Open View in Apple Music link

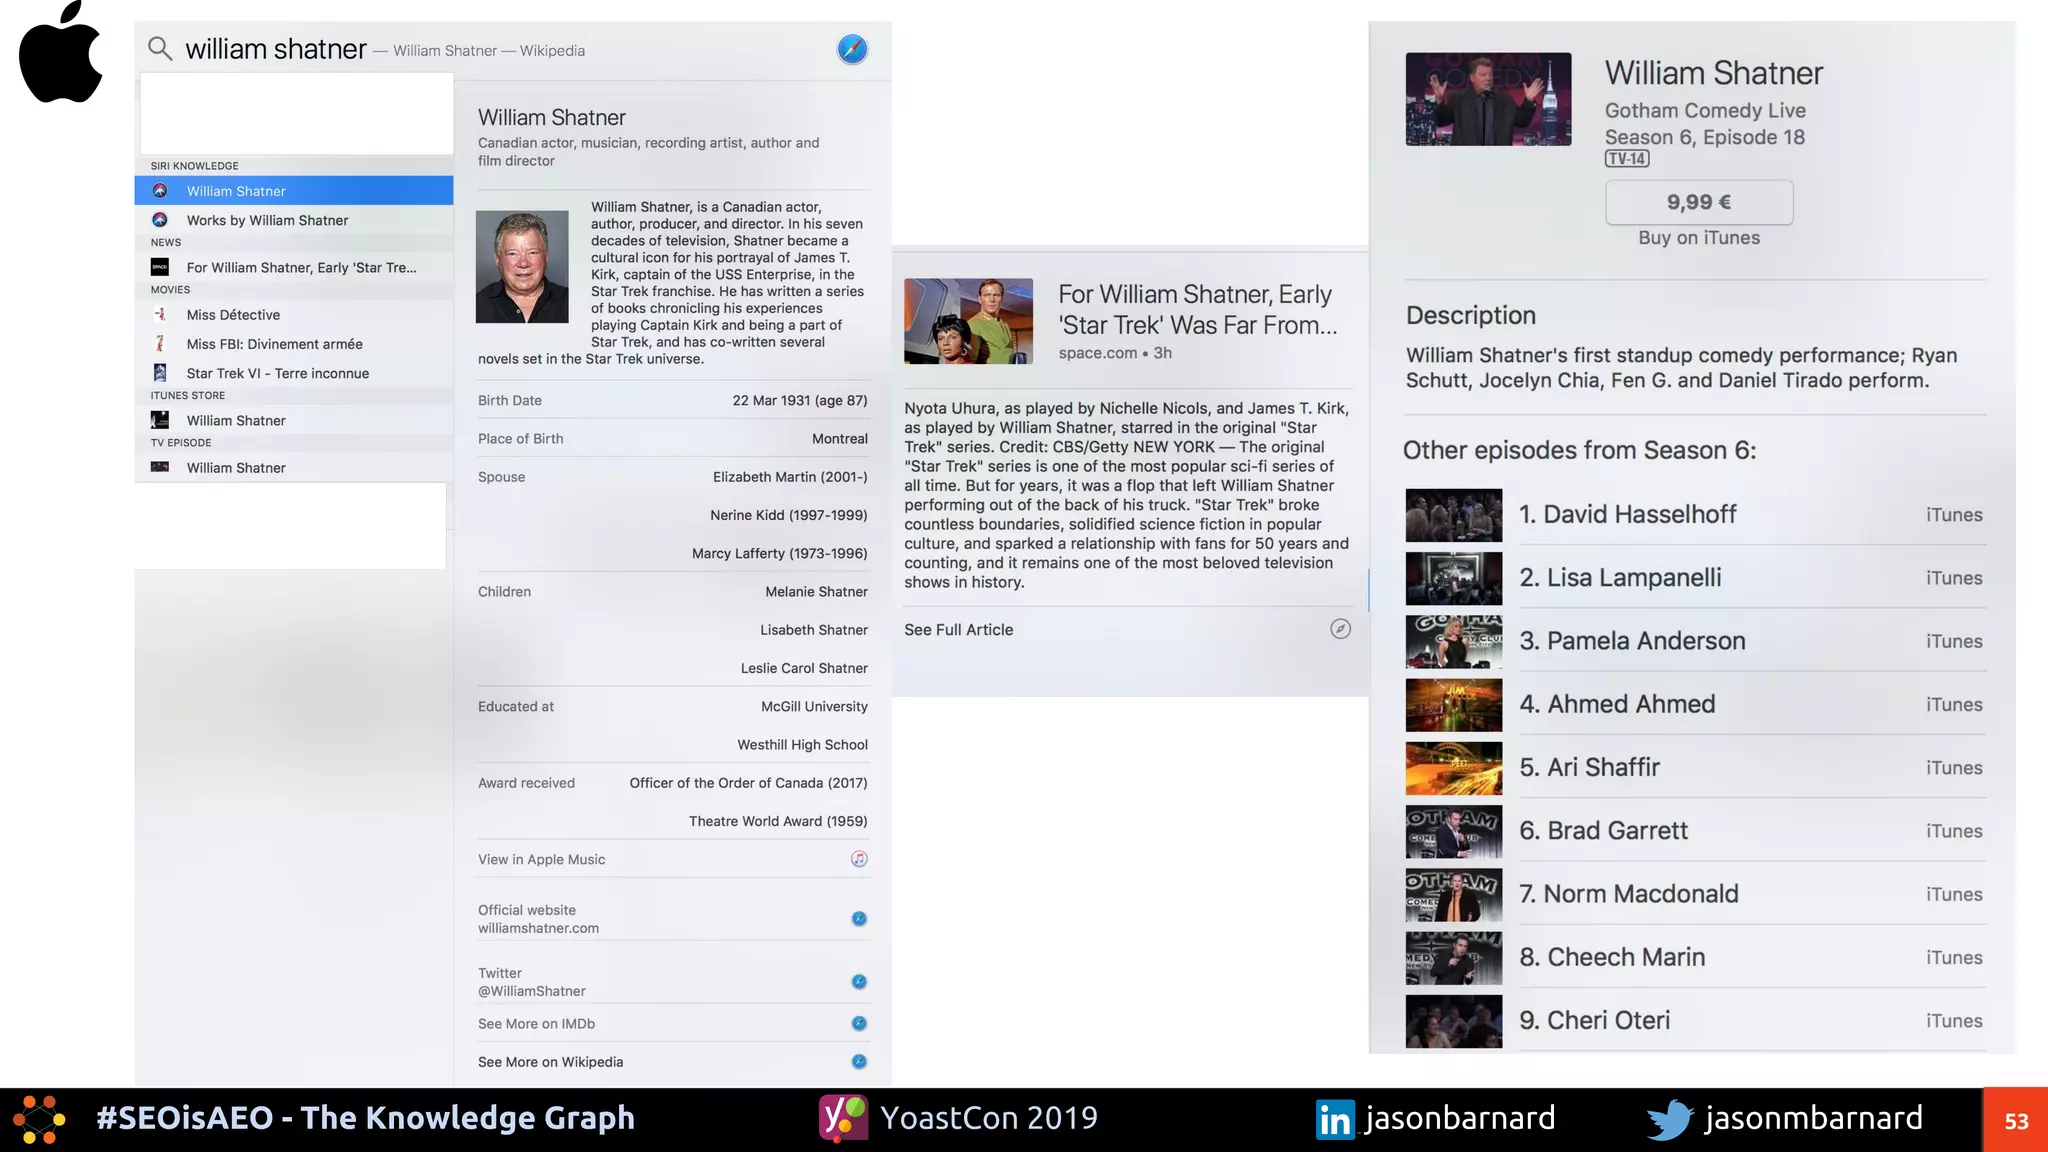(x=542, y=859)
